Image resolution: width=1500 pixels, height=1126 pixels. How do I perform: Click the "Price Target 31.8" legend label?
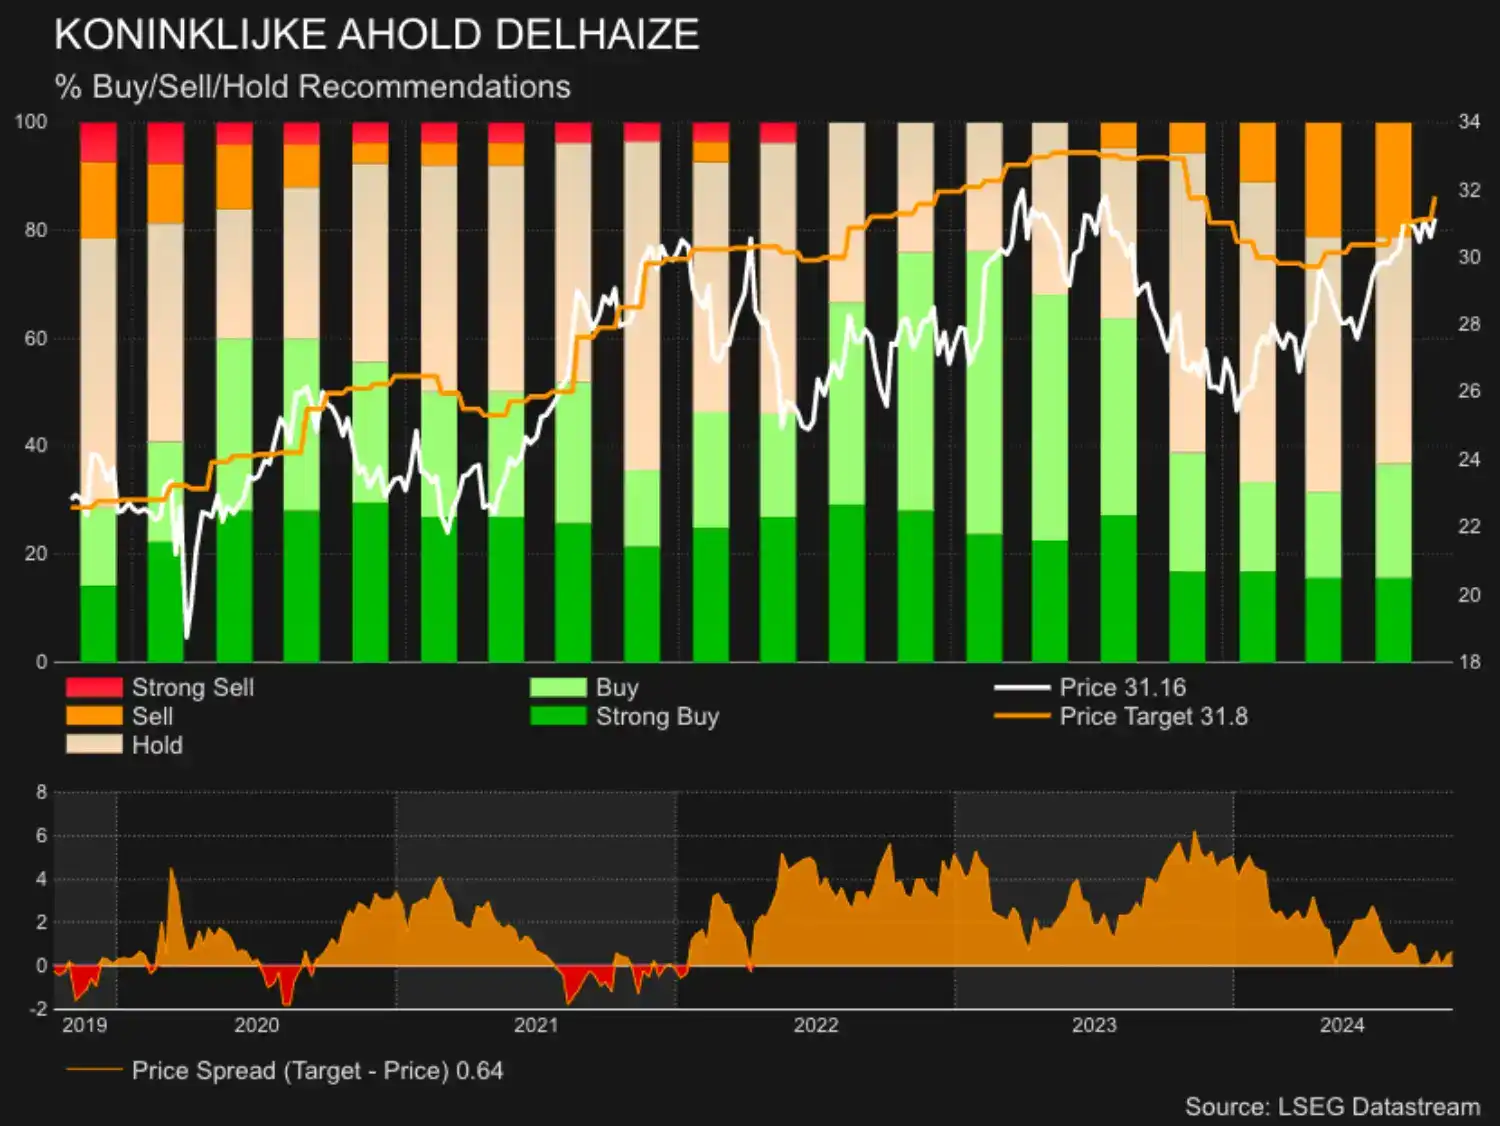(x=1154, y=716)
